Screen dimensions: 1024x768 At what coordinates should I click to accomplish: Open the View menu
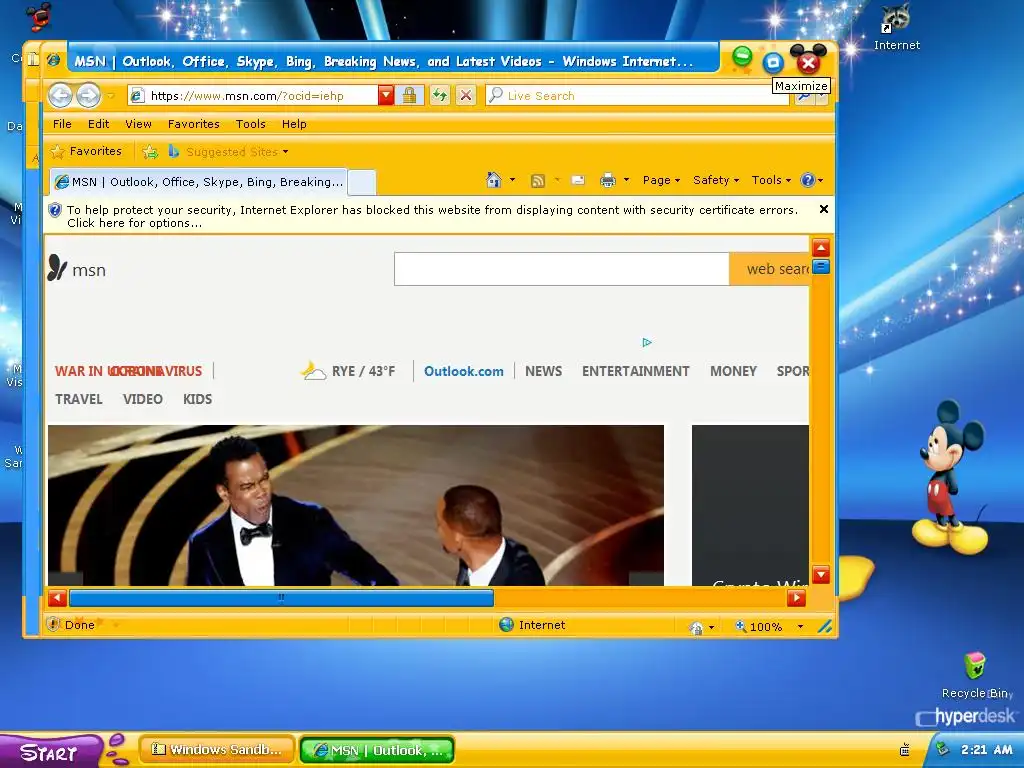point(138,124)
